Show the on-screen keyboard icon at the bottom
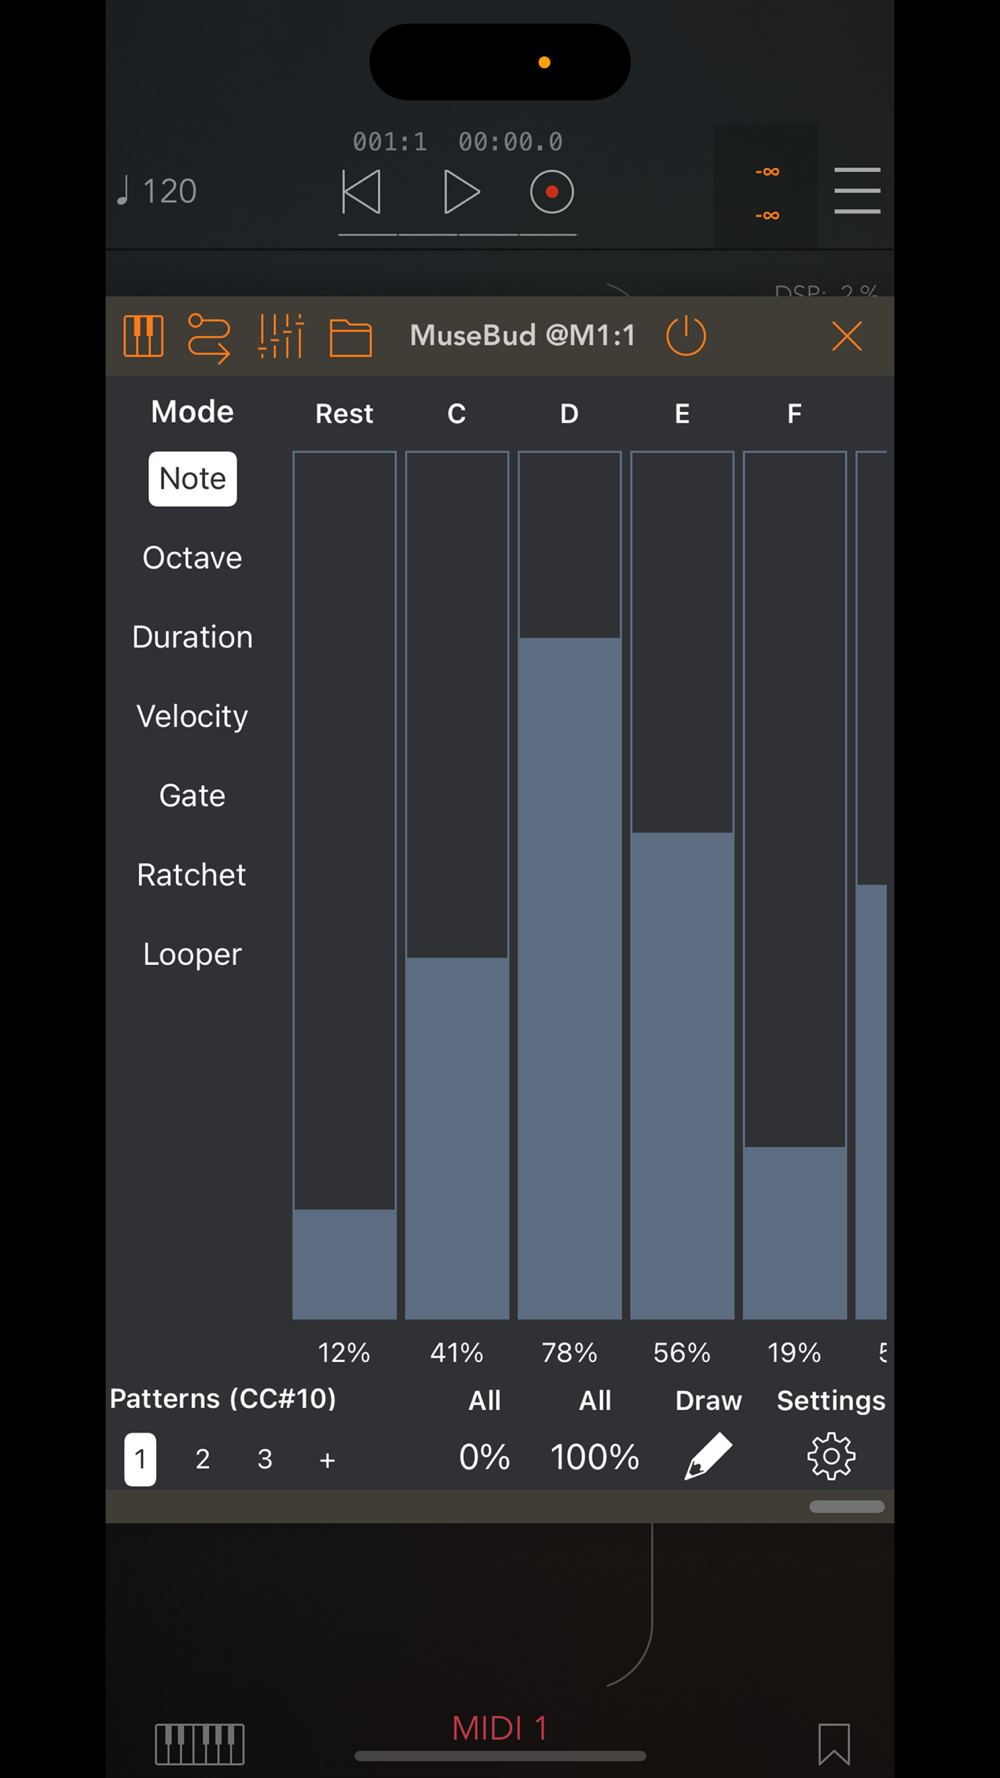 click(200, 1744)
